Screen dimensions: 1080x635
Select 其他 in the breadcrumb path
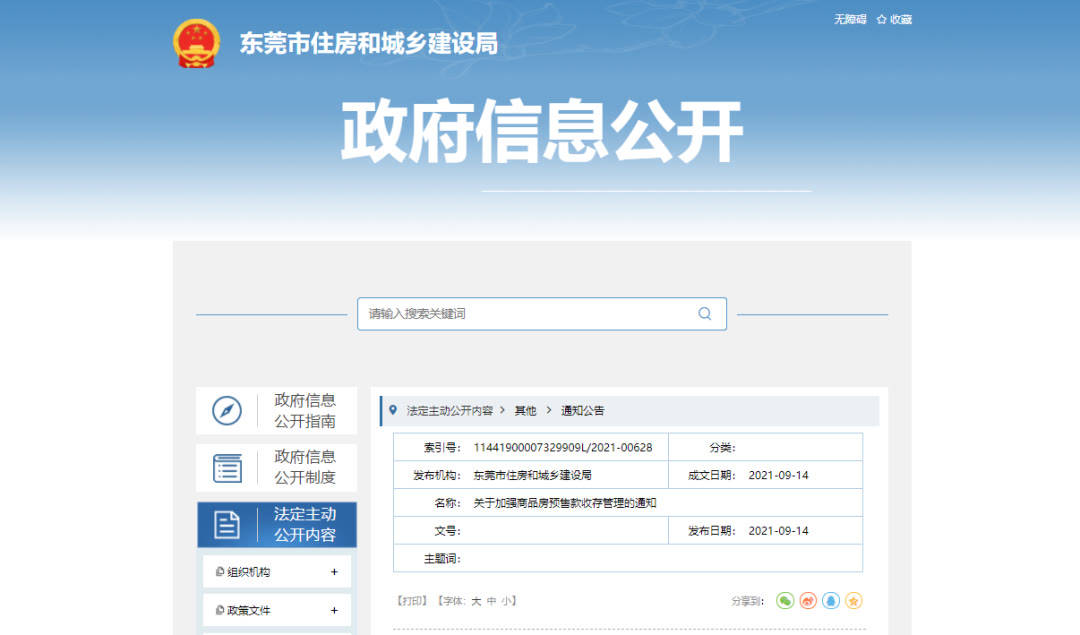525,411
